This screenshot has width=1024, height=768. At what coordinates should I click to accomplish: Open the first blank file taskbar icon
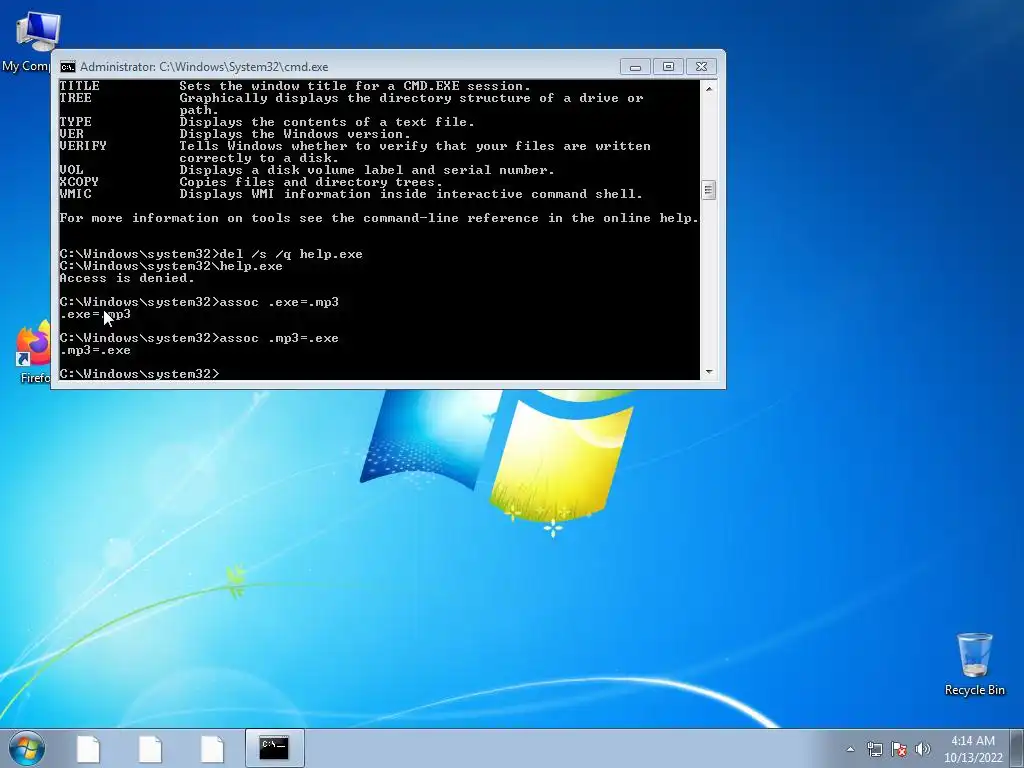pyautogui.click(x=88, y=749)
